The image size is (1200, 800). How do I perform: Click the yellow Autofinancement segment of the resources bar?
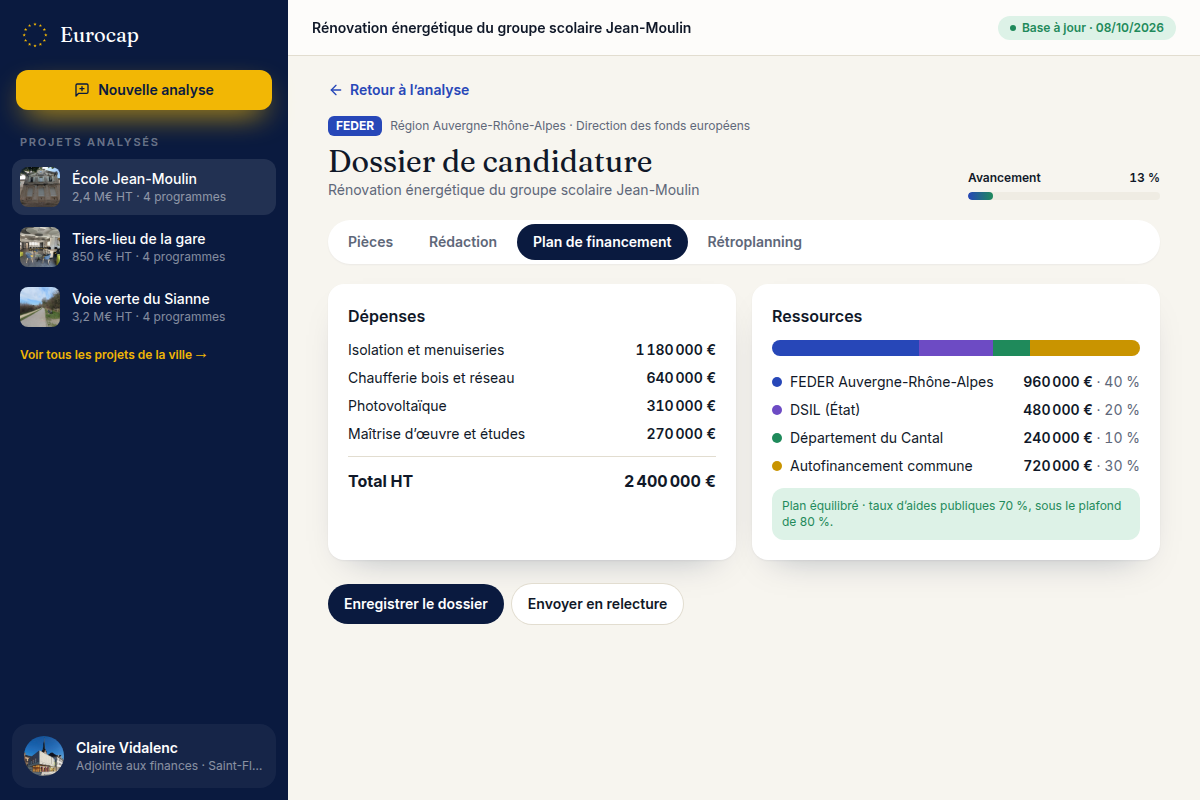[1085, 348]
